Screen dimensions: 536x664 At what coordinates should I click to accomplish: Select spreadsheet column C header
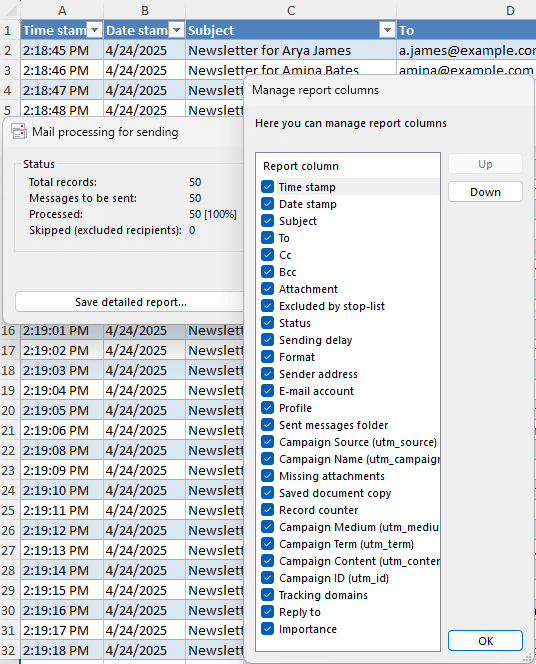(x=291, y=10)
